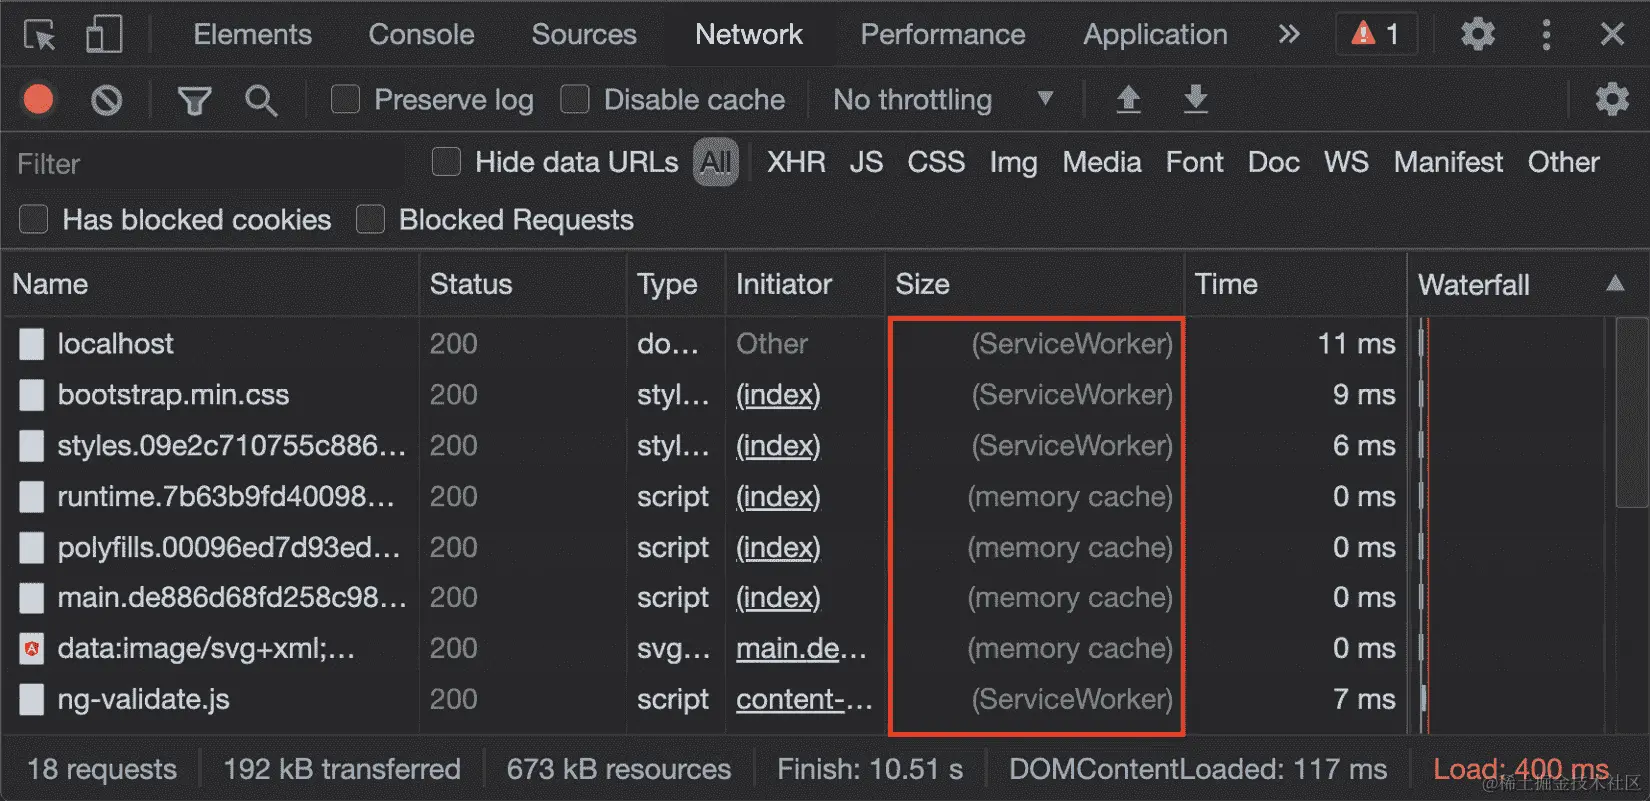
Task: Check the Blocked Requests option
Action: [x=370, y=219]
